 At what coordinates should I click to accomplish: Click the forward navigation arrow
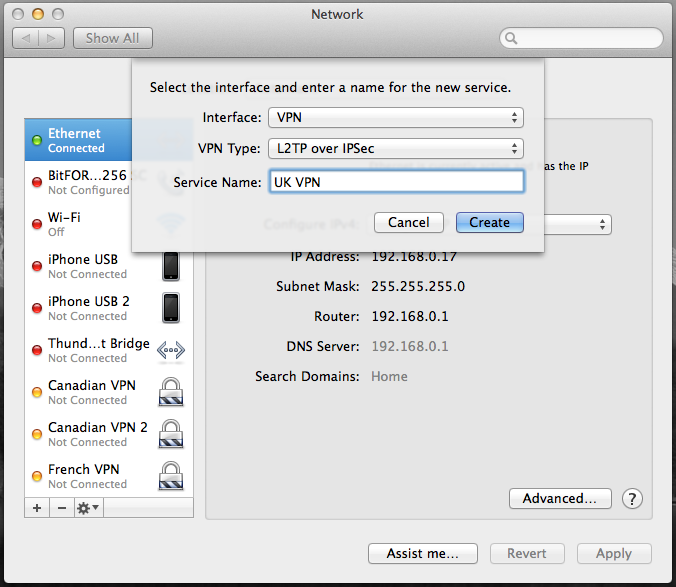(52, 38)
